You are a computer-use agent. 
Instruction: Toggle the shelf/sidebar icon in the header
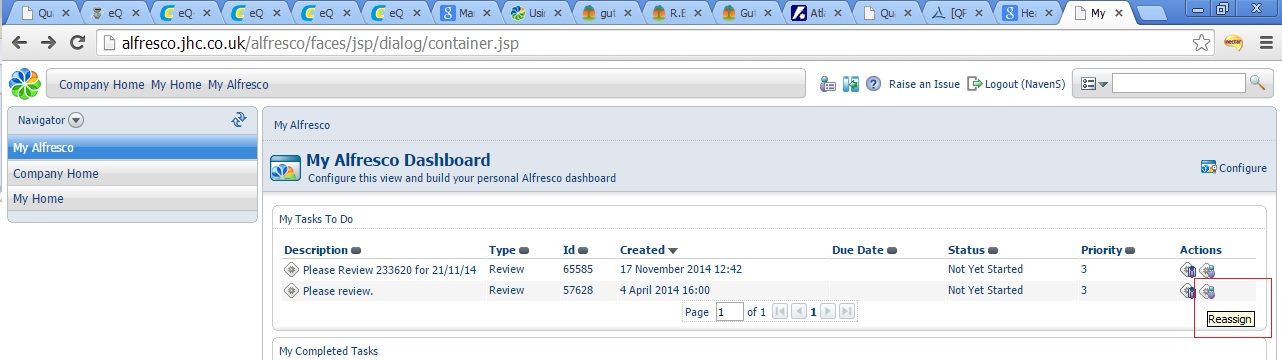pos(850,84)
